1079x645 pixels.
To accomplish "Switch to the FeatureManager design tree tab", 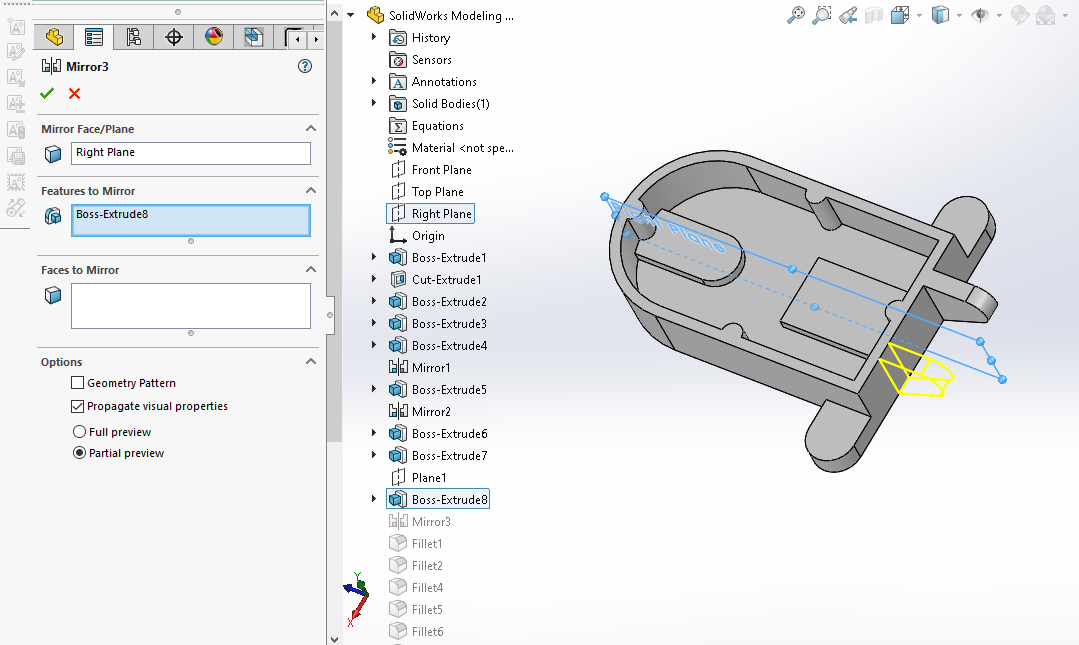I will click(x=54, y=38).
